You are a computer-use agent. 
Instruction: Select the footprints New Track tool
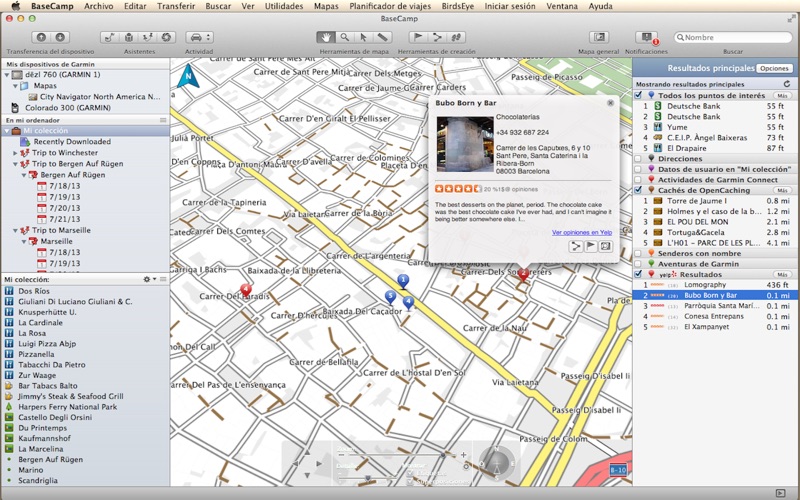(456, 37)
